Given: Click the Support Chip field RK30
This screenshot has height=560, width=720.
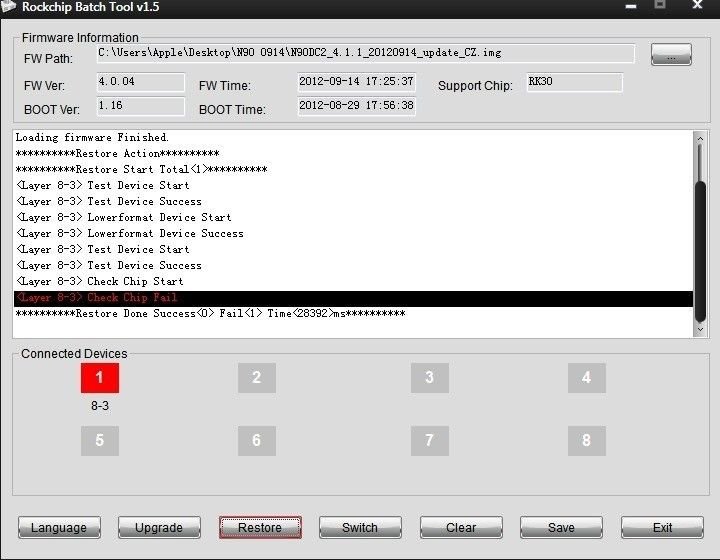Looking at the screenshot, I should pos(574,82).
